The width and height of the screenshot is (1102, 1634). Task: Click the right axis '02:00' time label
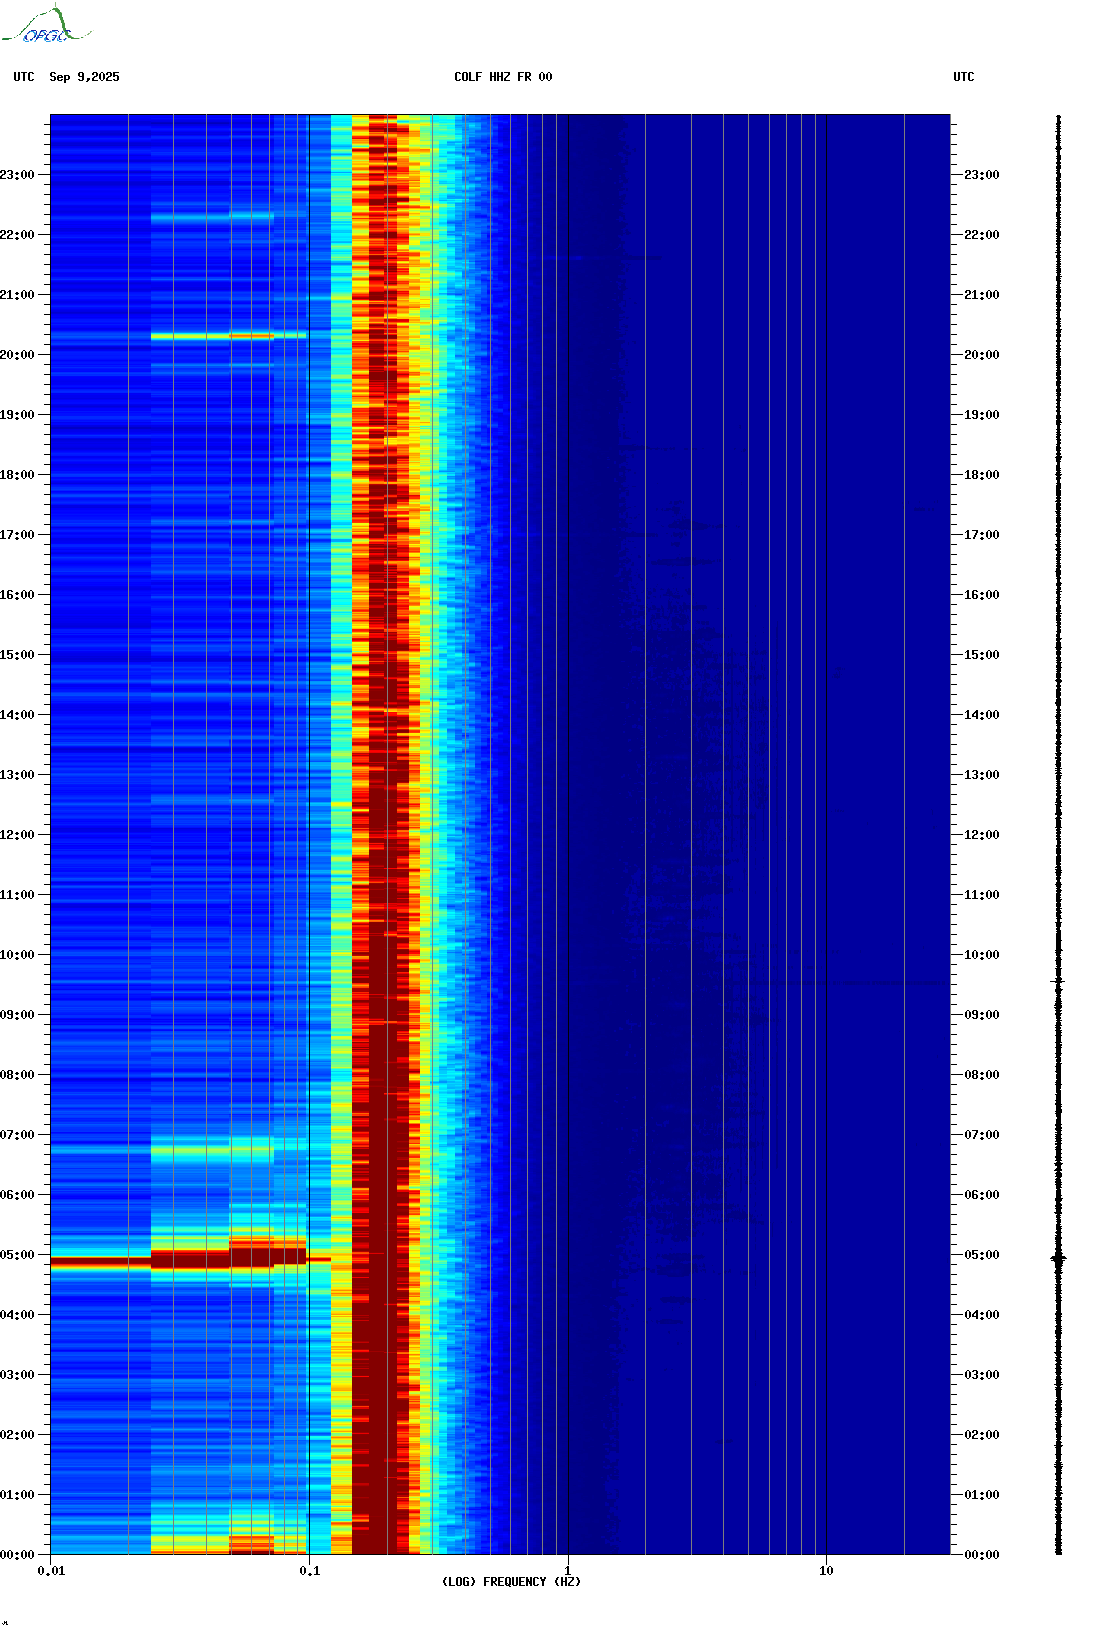pyautogui.click(x=981, y=1435)
